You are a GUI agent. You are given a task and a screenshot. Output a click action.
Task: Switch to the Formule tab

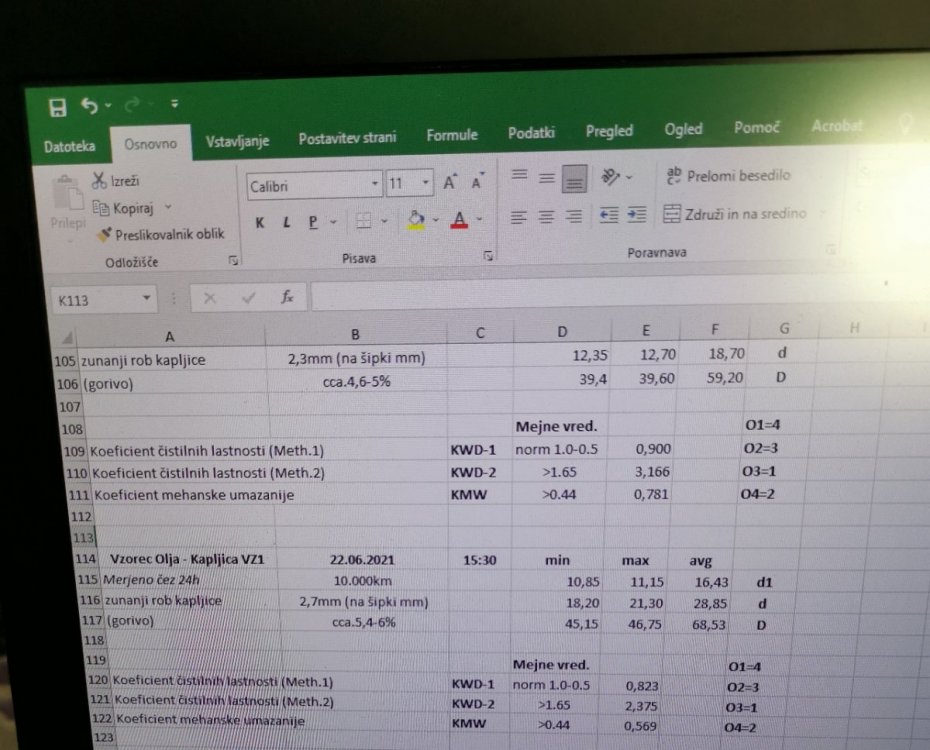451,135
